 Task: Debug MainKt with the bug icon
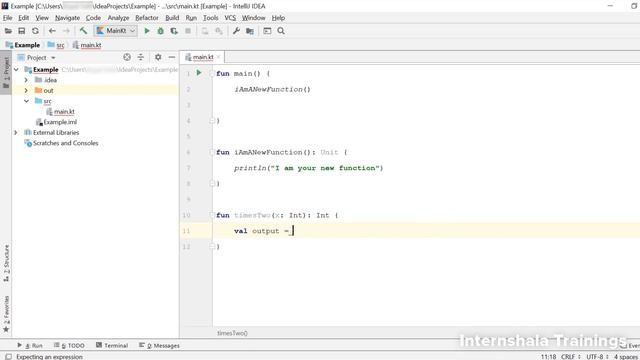[x=160, y=31]
